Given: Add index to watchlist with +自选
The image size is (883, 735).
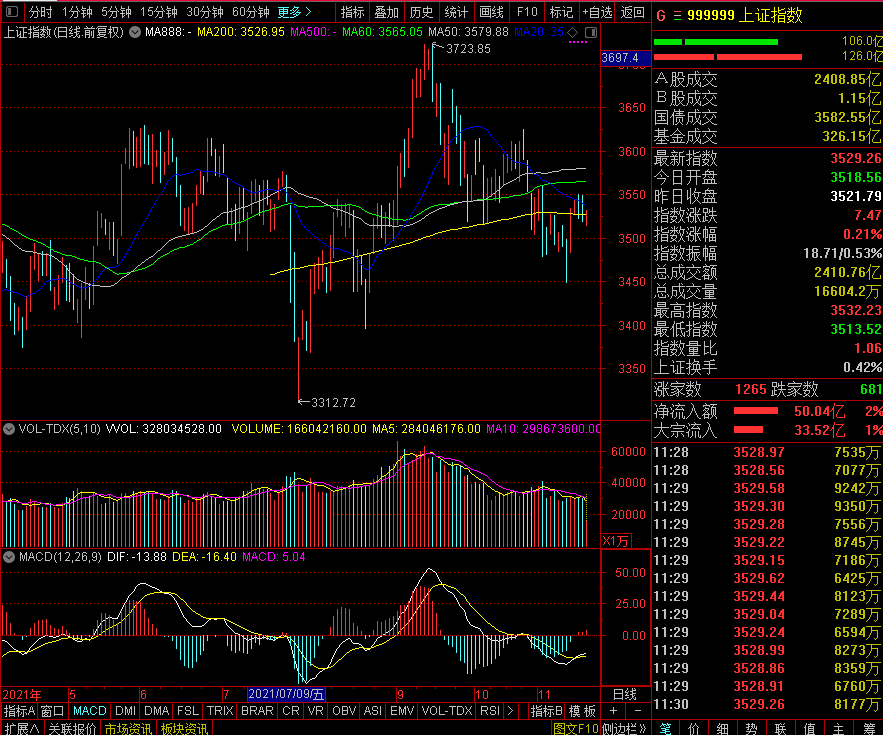Looking at the screenshot, I should pyautogui.click(x=596, y=12).
